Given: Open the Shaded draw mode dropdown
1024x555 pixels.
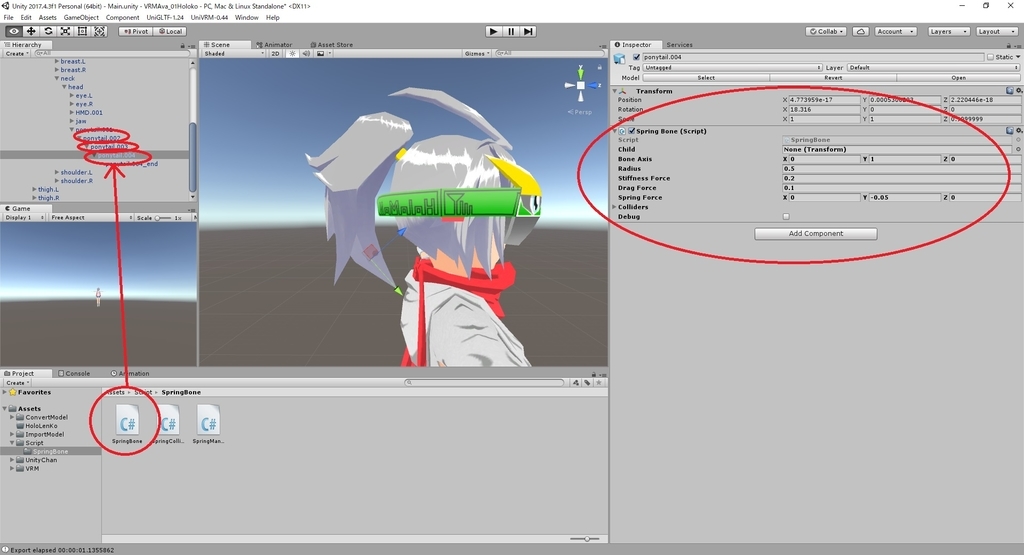Looking at the screenshot, I should (234, 54).
